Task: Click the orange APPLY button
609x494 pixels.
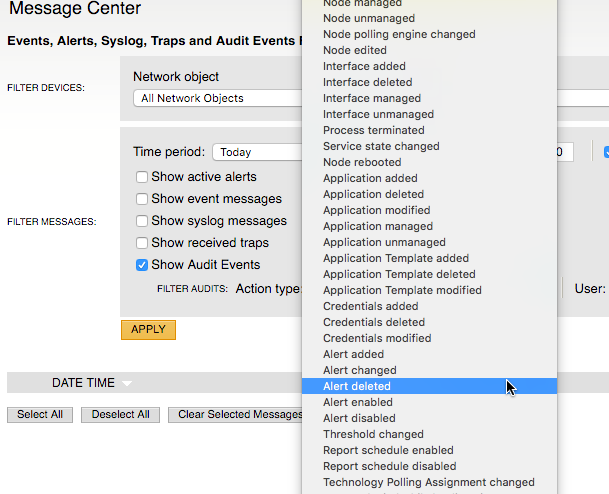Action: point(148,330)
